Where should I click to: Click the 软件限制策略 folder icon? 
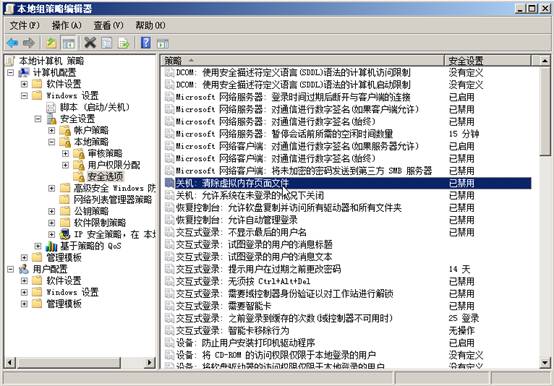tap(65, 223)
